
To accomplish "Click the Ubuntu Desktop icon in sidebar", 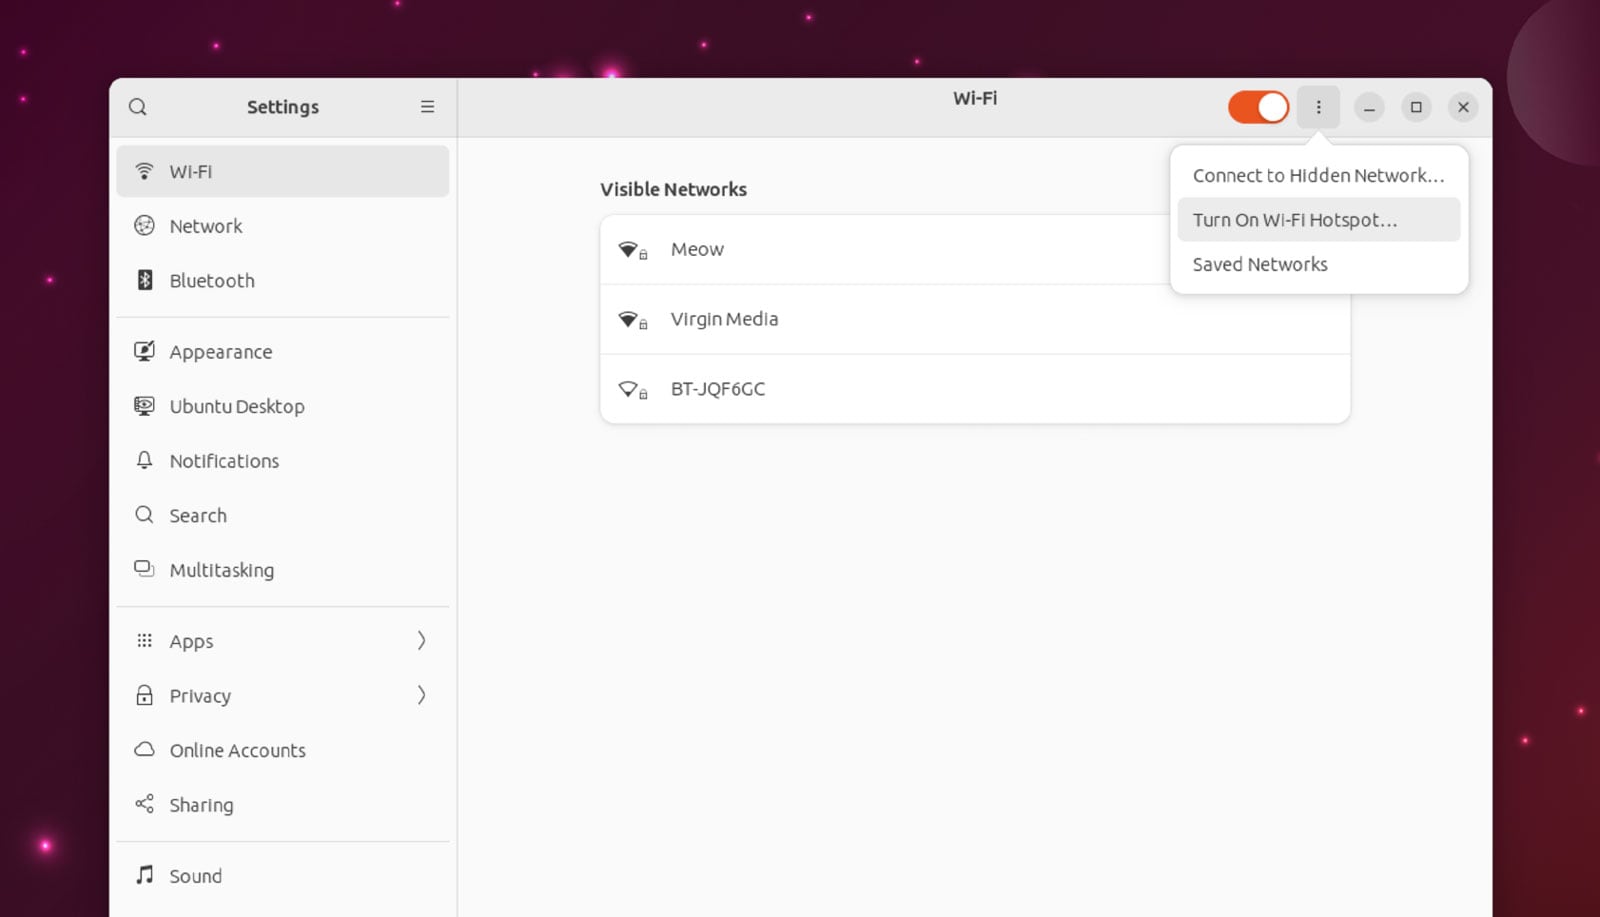I will click(144, 406).
